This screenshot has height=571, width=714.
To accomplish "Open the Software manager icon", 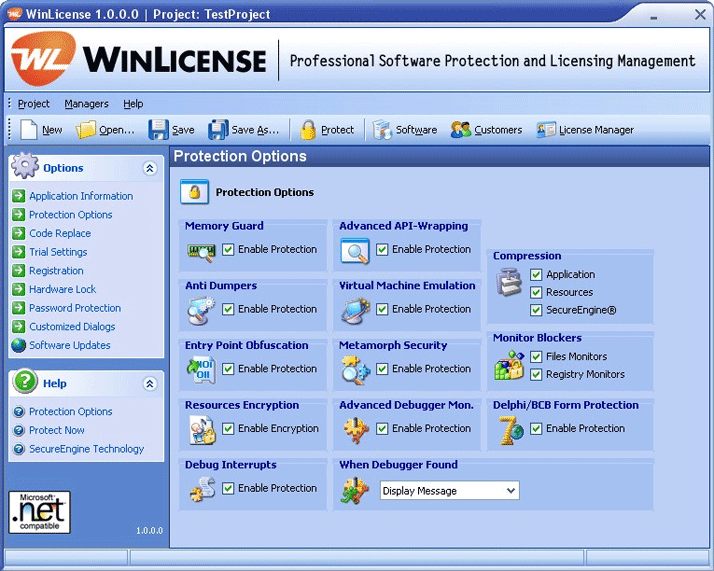I will coord(382,130).
